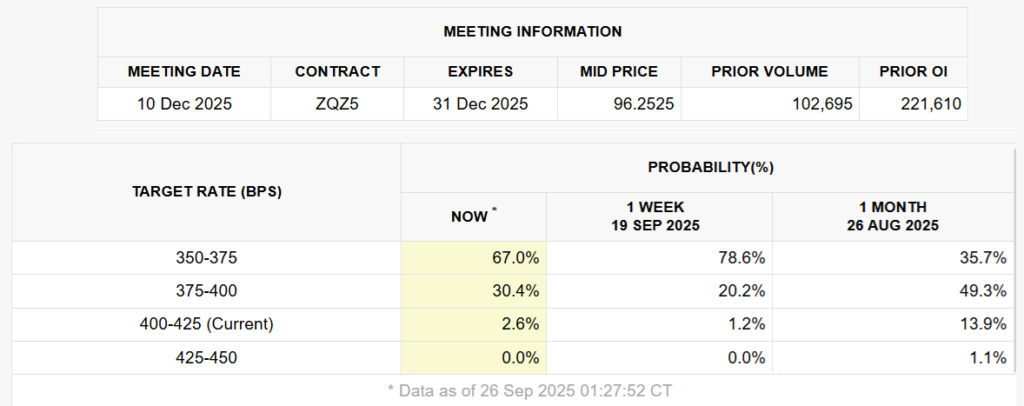Click the ZQZ5 contract cell

[x=337, y=104]
